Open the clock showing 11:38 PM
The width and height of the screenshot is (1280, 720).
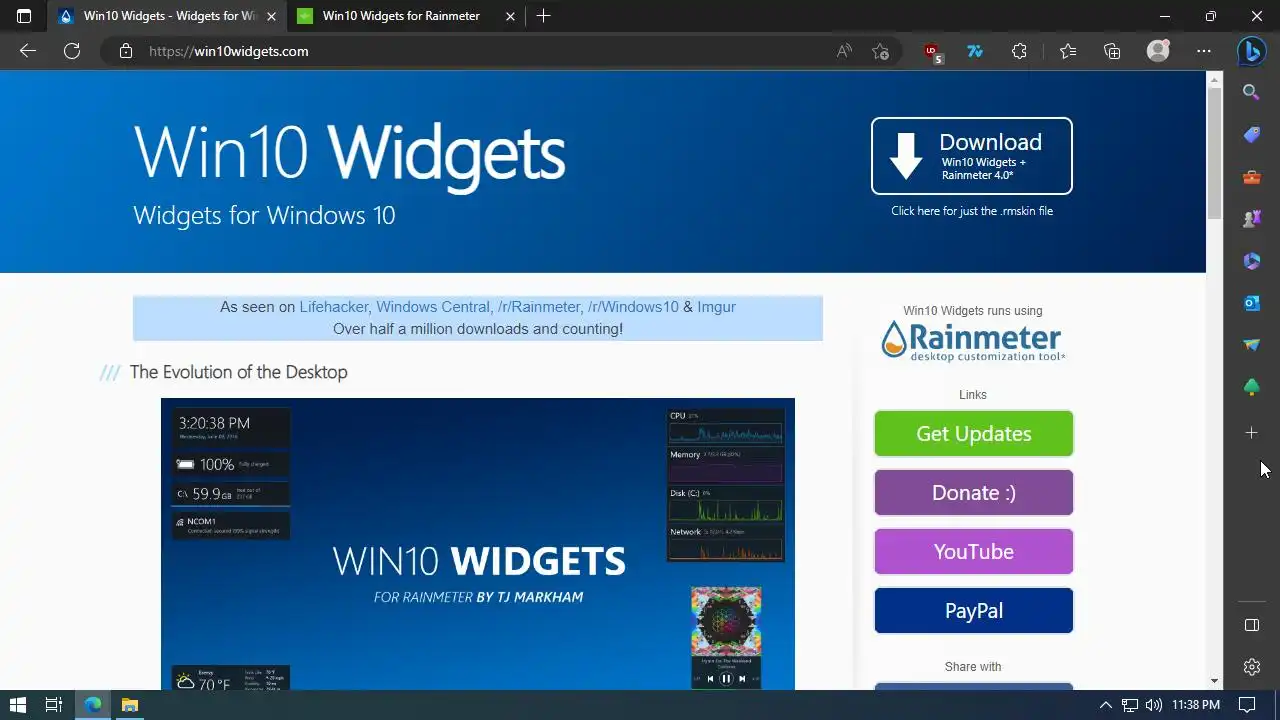pyautogui.click(x=1195, y=705)
